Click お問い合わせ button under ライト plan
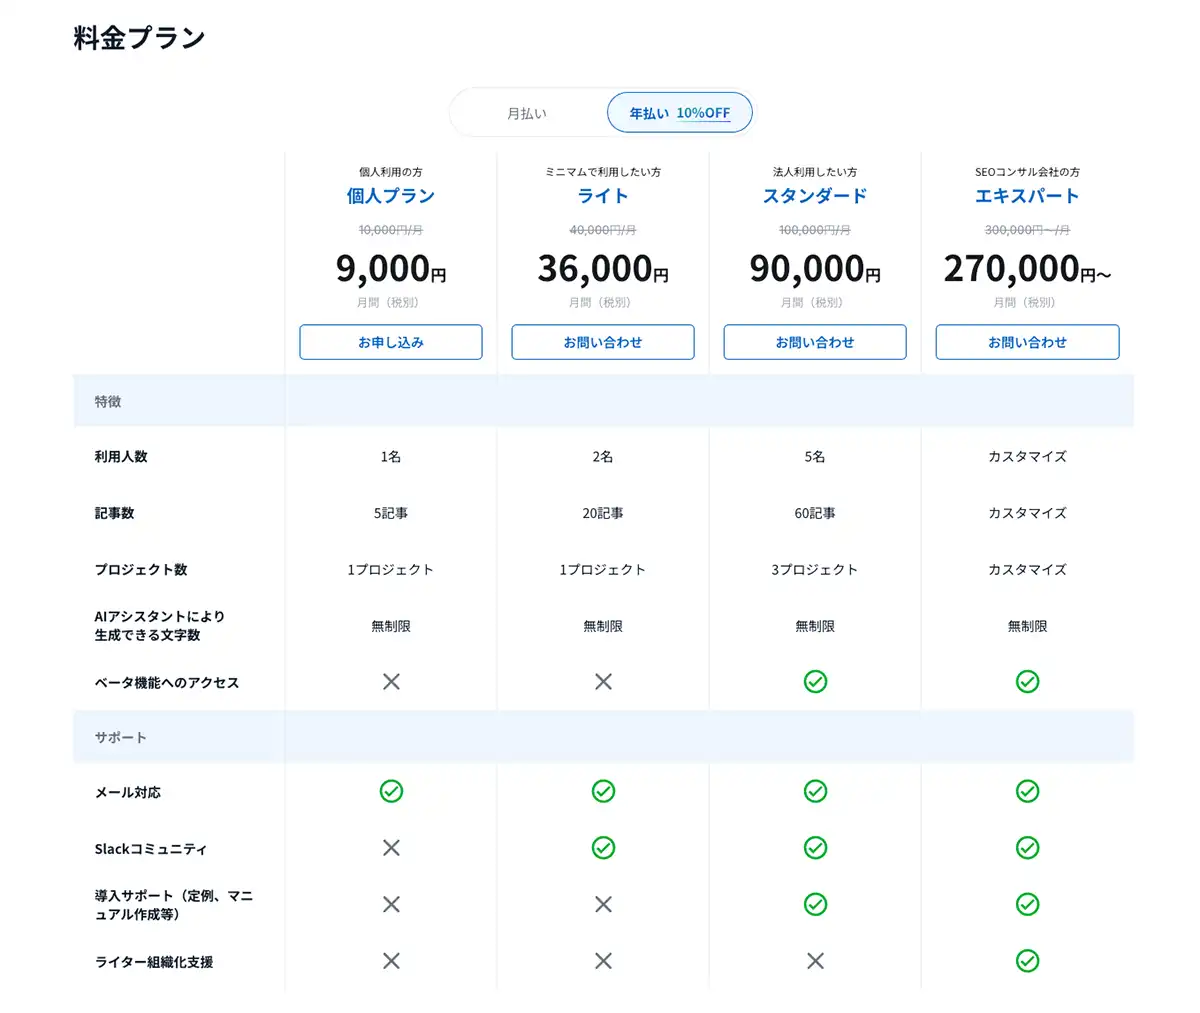The image size is (1200, 1013). point(603,342)
